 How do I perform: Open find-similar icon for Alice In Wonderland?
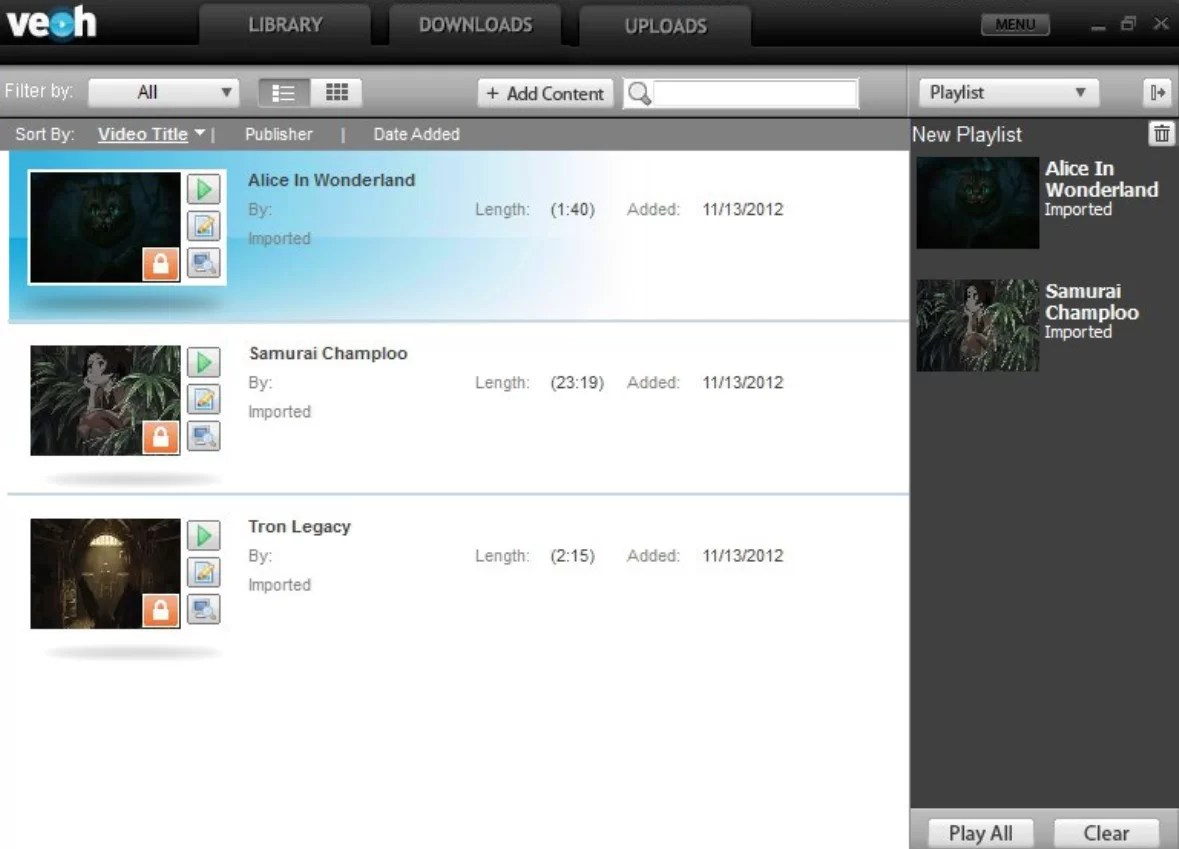click(204, 262)
